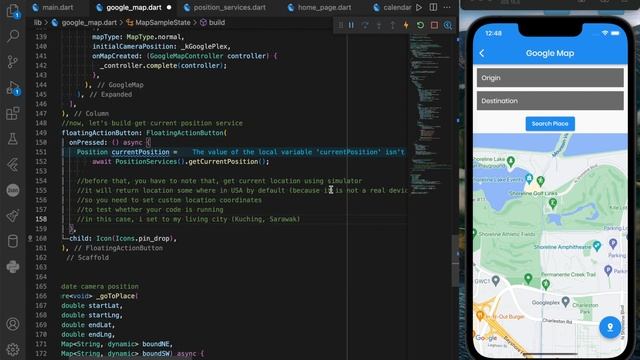Click Step Into in debug toolbar

379,25
